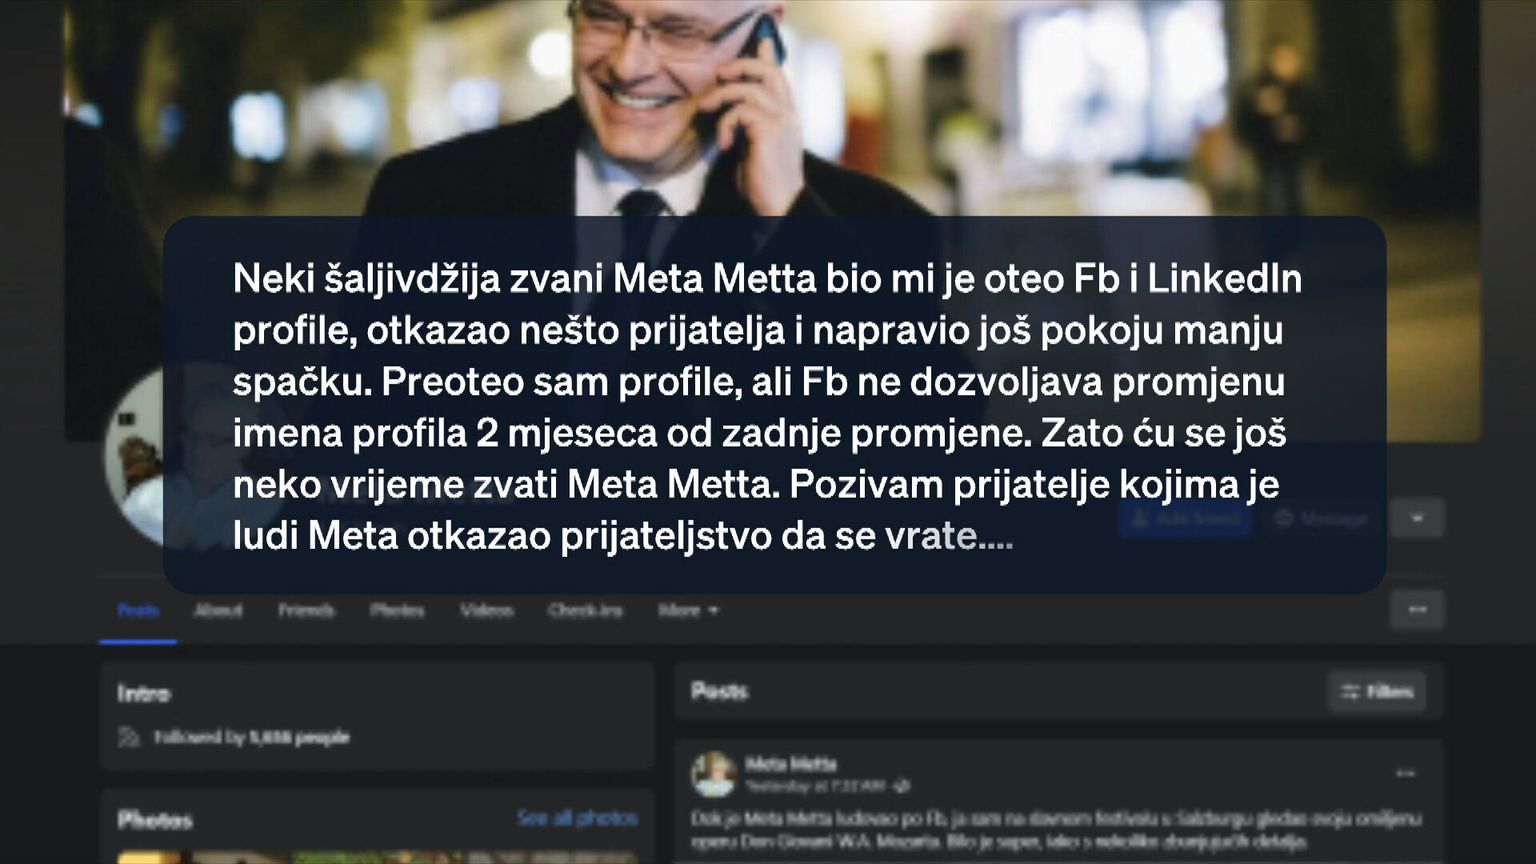Click the person icon on Add friend button
Image resolution: width=1536 pixels, height=864 pixels.
[x=1139, y=518]
